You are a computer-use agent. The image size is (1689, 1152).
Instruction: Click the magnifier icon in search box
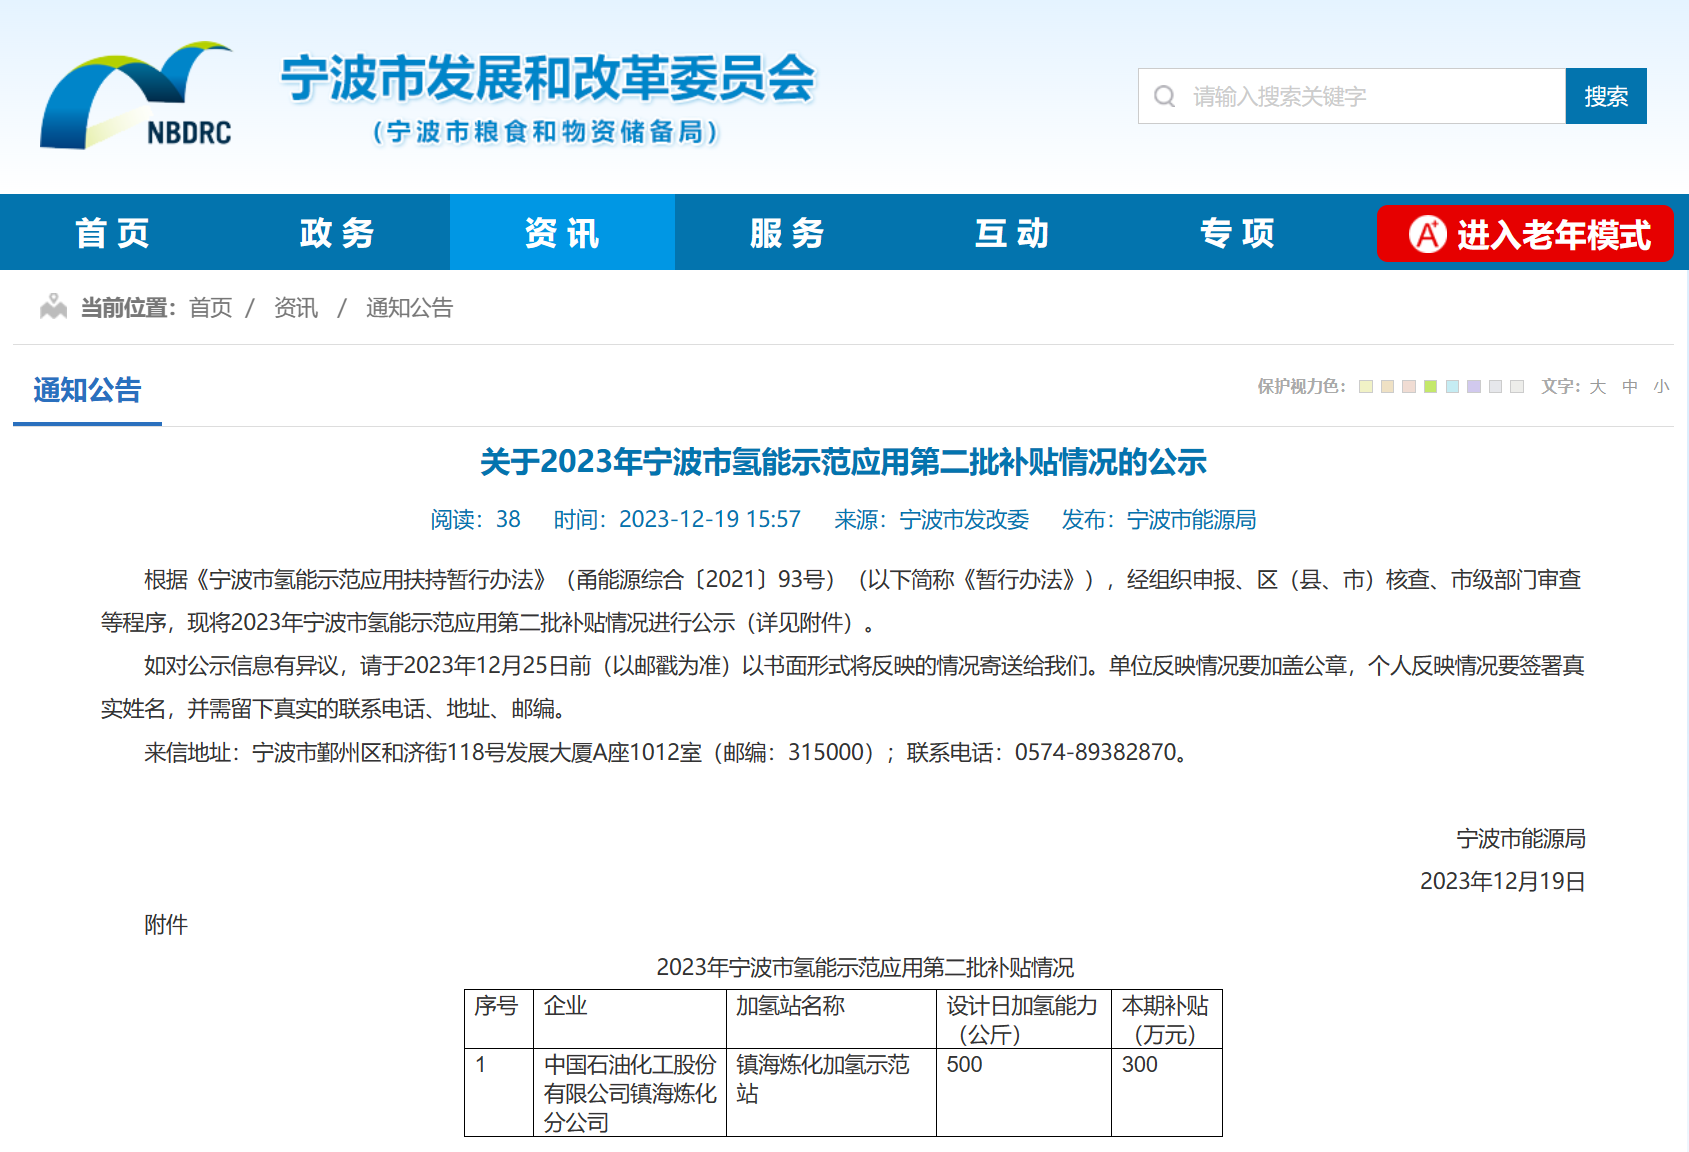point(1164,97)
